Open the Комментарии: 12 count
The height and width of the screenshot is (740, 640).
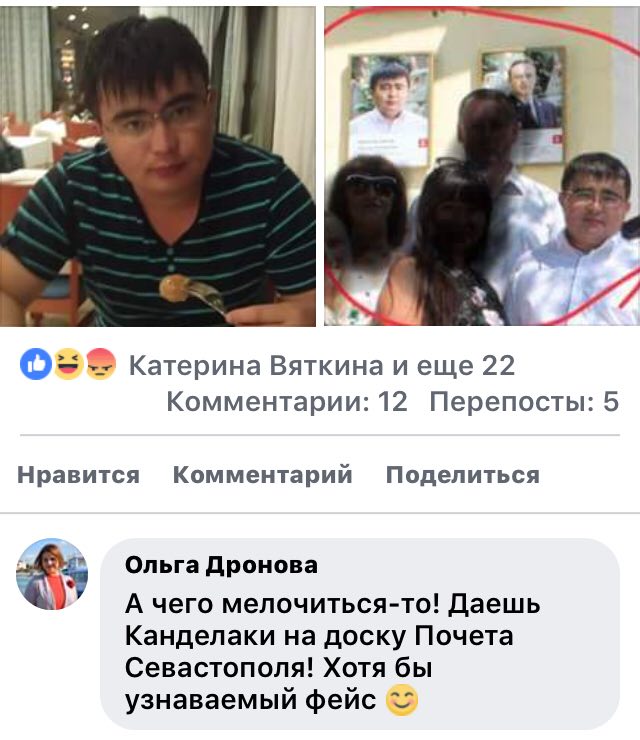click(287, 402)
